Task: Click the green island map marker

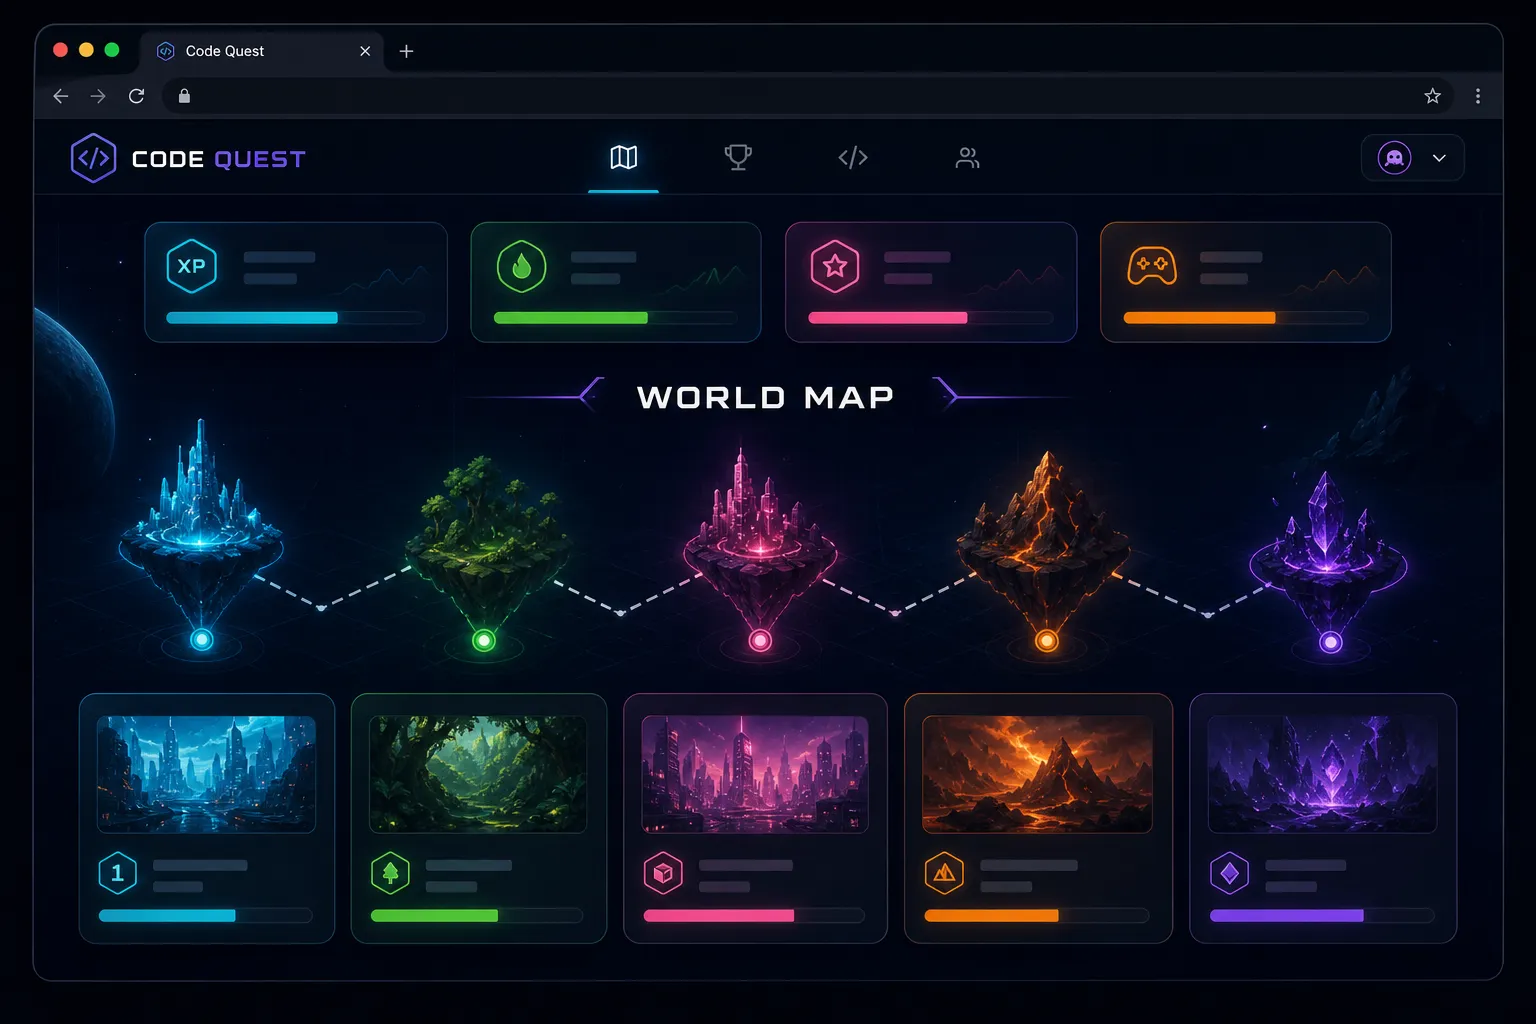Action: (x=484, y=640)
